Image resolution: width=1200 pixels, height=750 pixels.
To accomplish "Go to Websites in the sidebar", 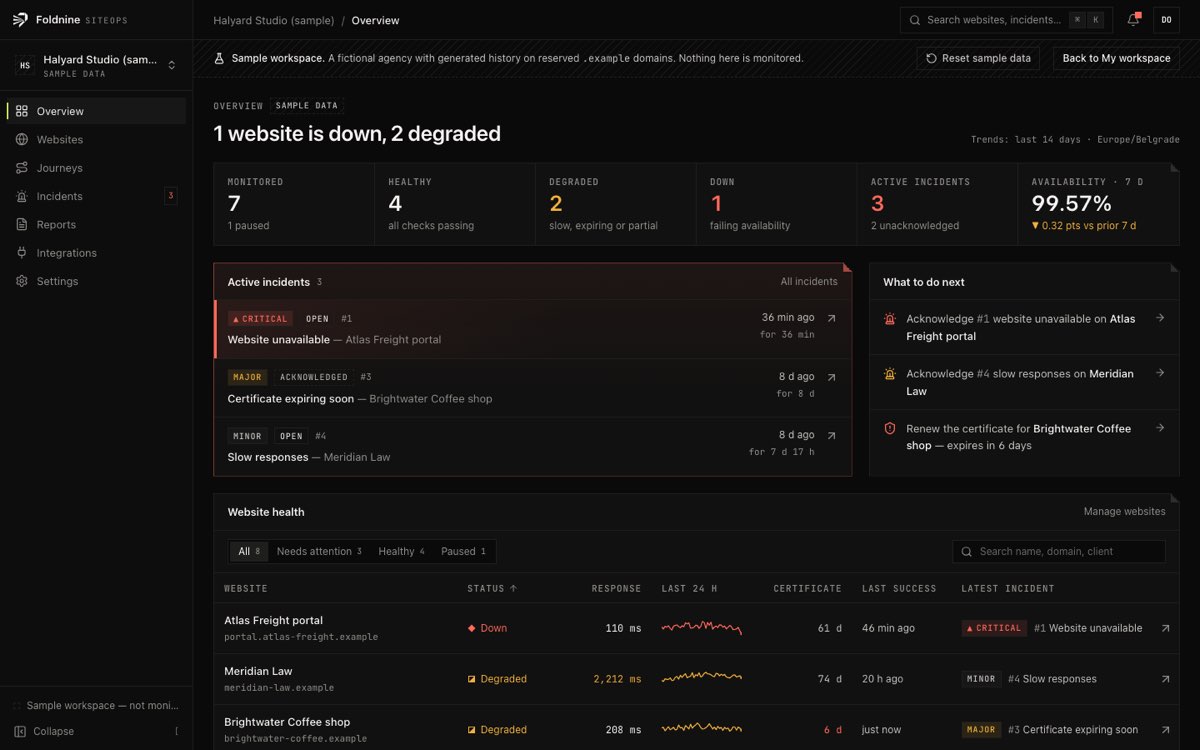I will pyautogui.click(x=96, y=140).
